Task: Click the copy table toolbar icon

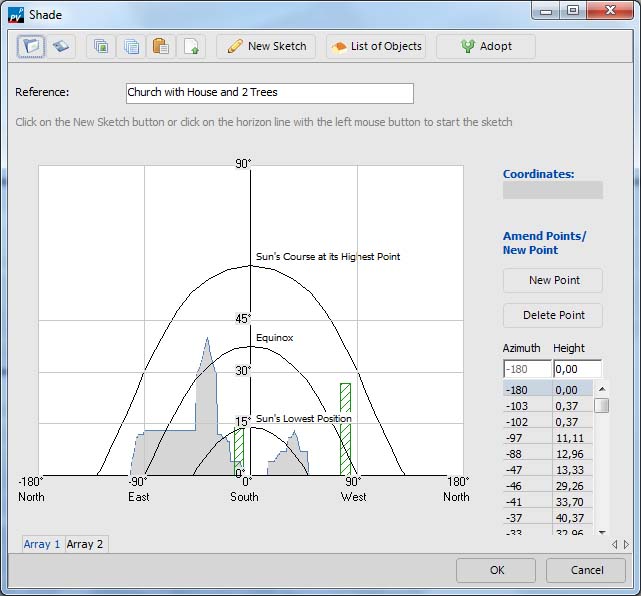Action: (131, 46)
